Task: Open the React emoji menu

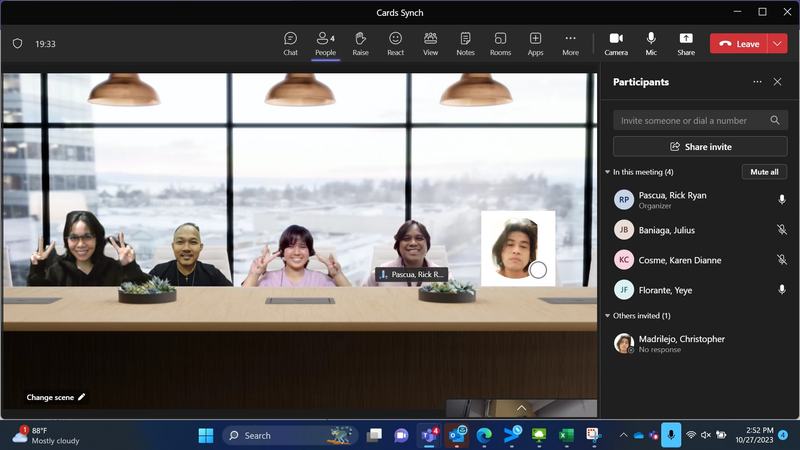Action: pos(395,43)
